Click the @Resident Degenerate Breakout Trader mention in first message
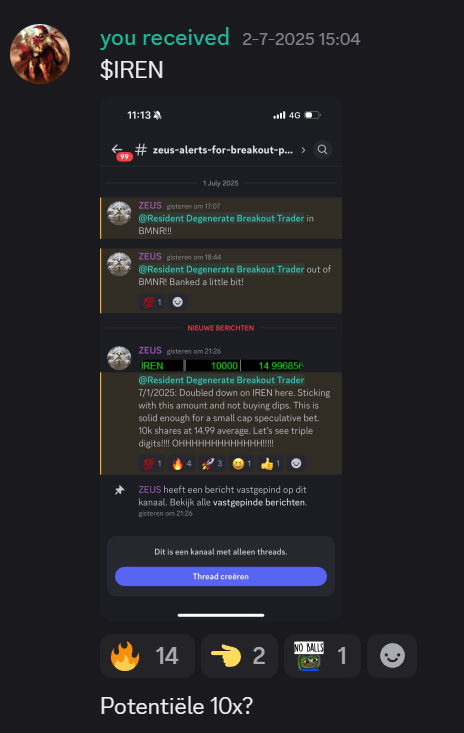 pyautogui.click(x=221, y=218)
